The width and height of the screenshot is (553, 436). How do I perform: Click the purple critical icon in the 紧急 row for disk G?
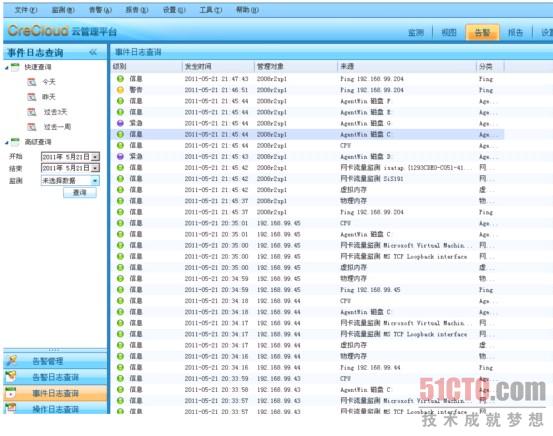pyautogui.click(x=120, y=123)
